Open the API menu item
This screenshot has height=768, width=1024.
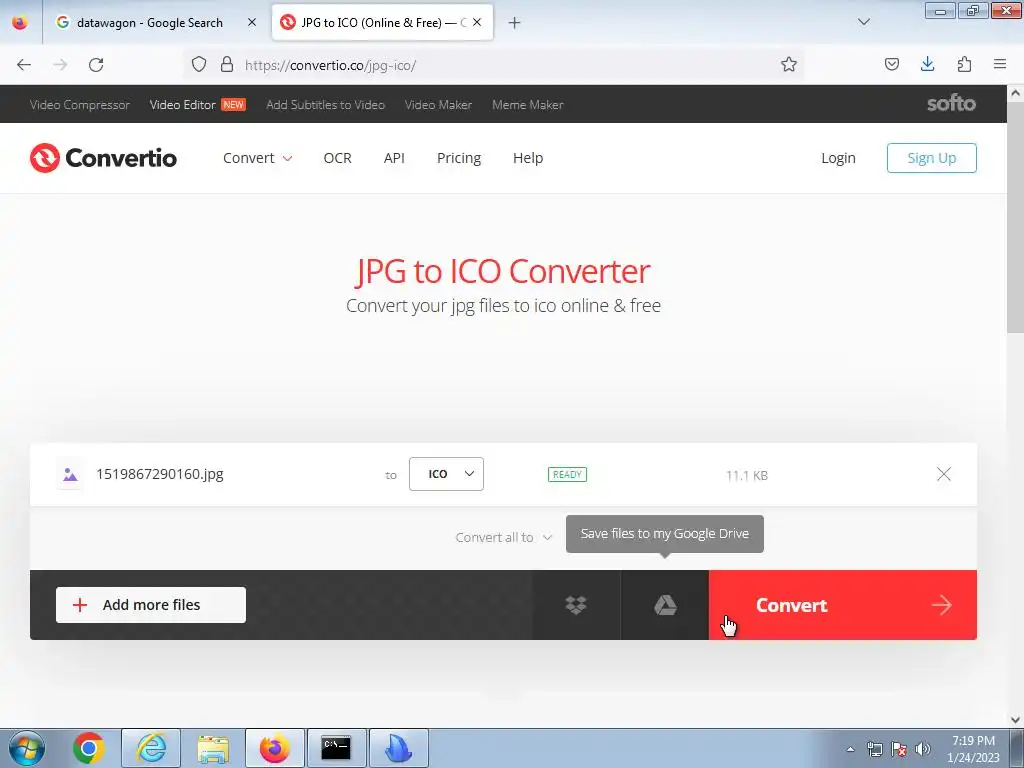tap(394, 158)
